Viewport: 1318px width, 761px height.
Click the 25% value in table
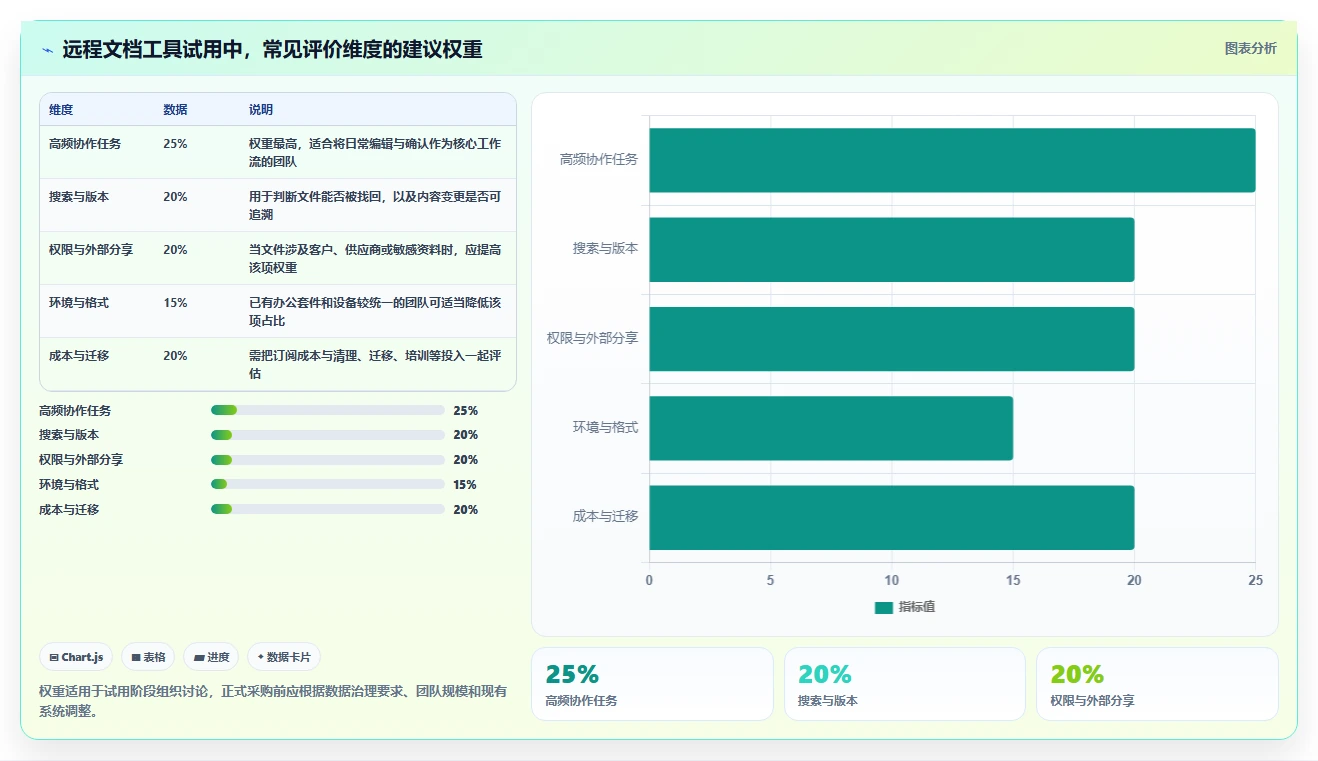click(175, 144)
